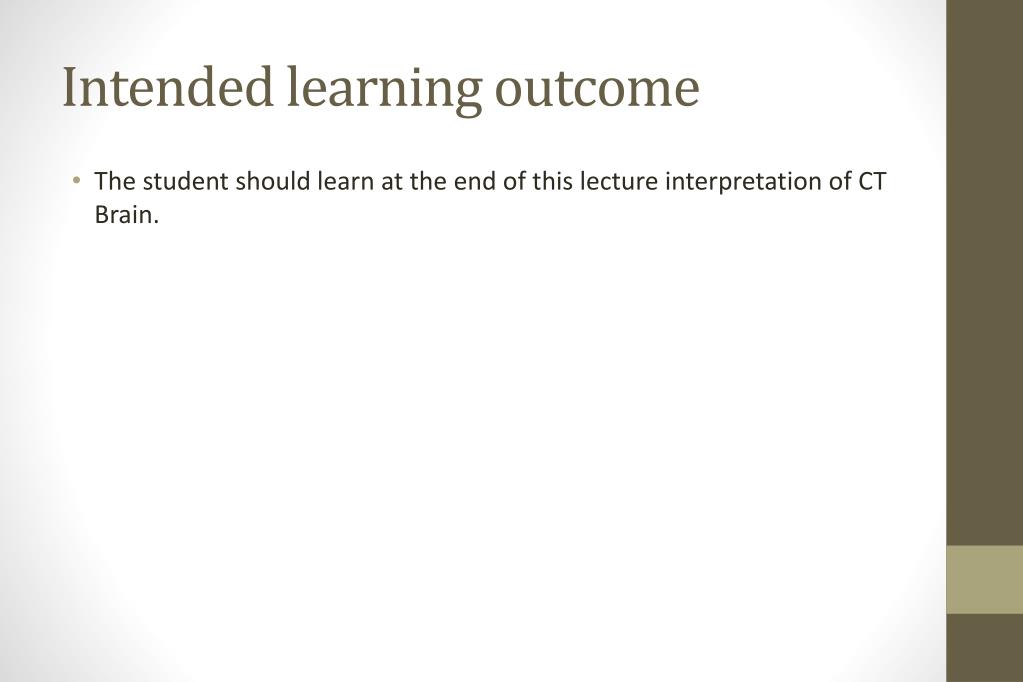Click the light tan accent block on the sidebar
1023x682 pixels.
tap(985, 580)
